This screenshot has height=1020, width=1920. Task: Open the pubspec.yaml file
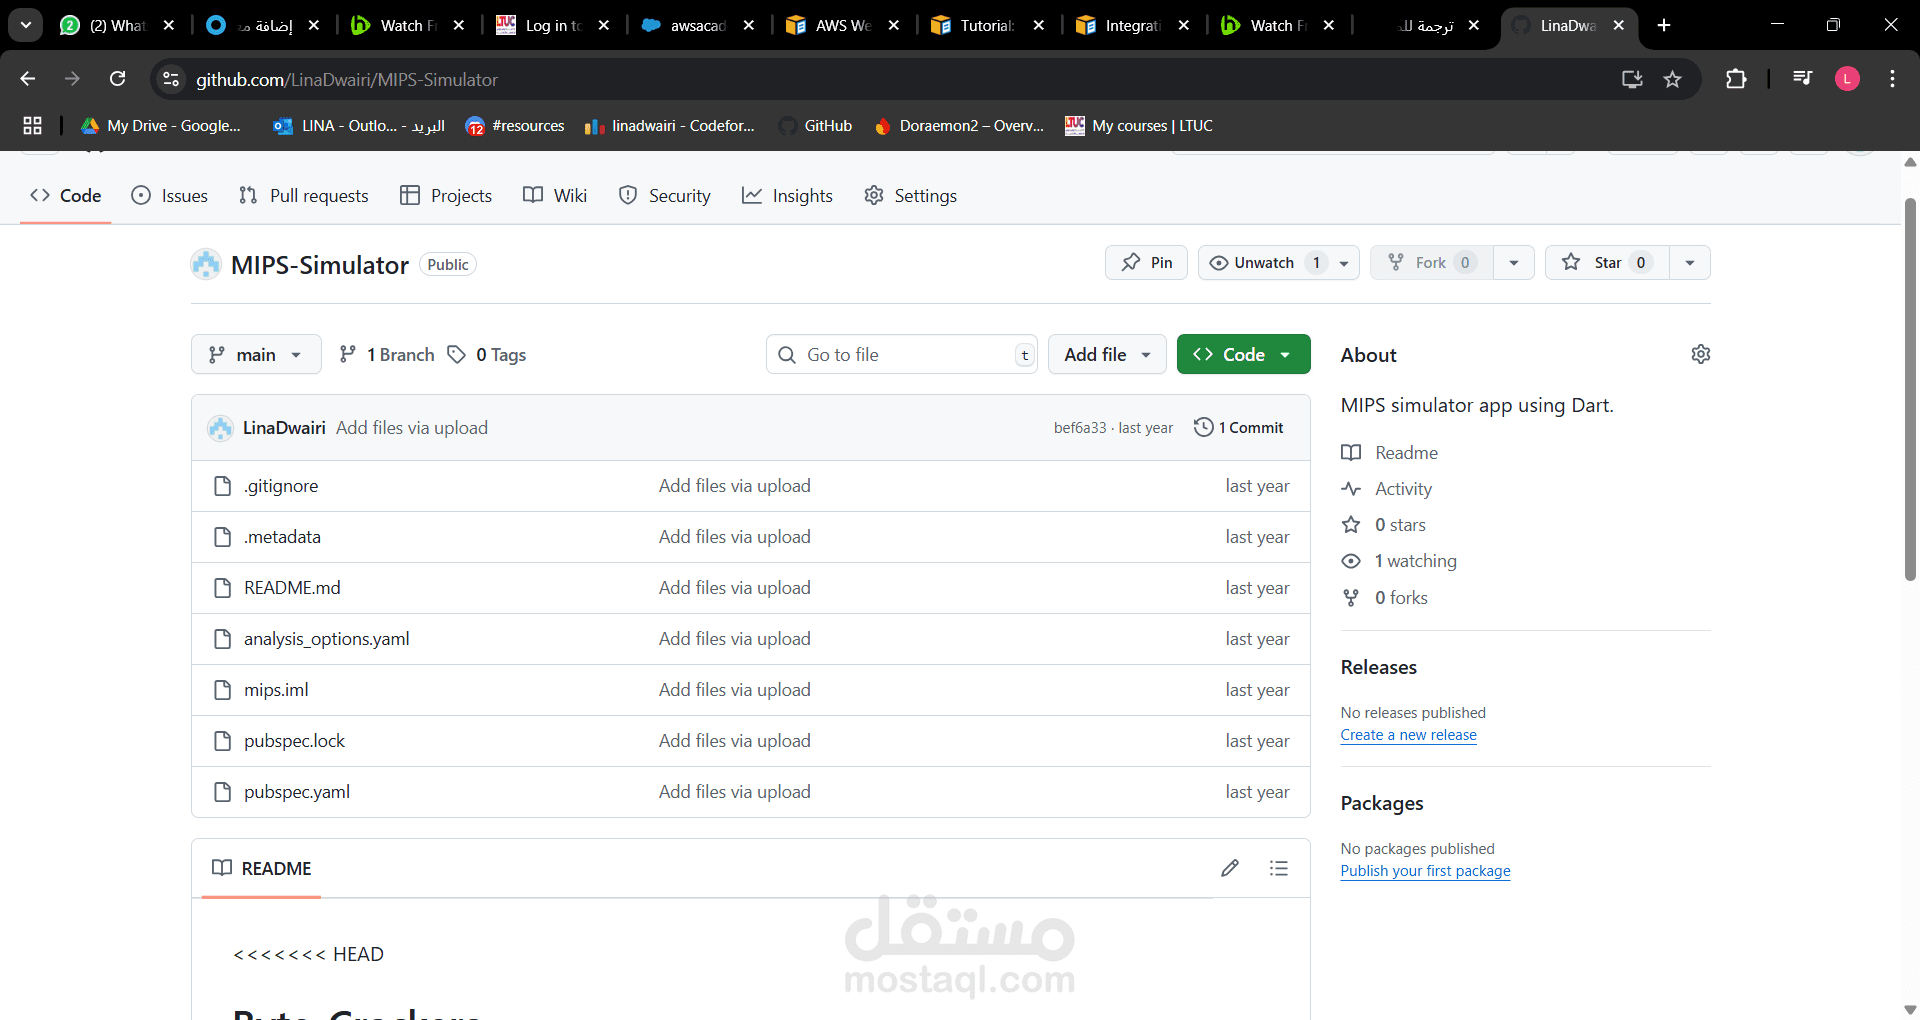pyautogui.click(x=297, y=792)
